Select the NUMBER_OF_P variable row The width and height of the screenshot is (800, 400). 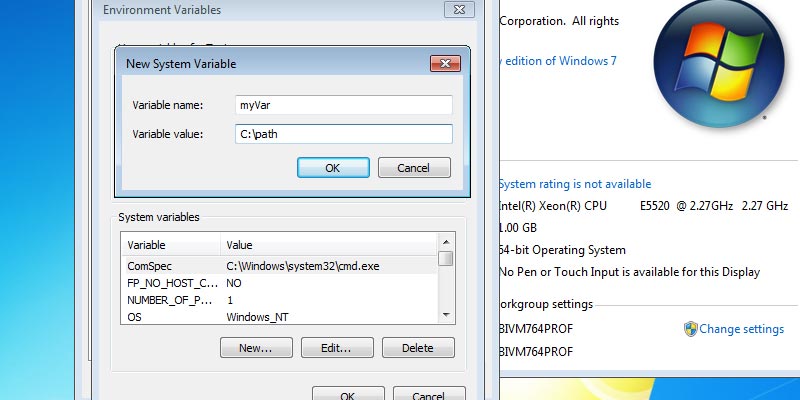(280, 300)
